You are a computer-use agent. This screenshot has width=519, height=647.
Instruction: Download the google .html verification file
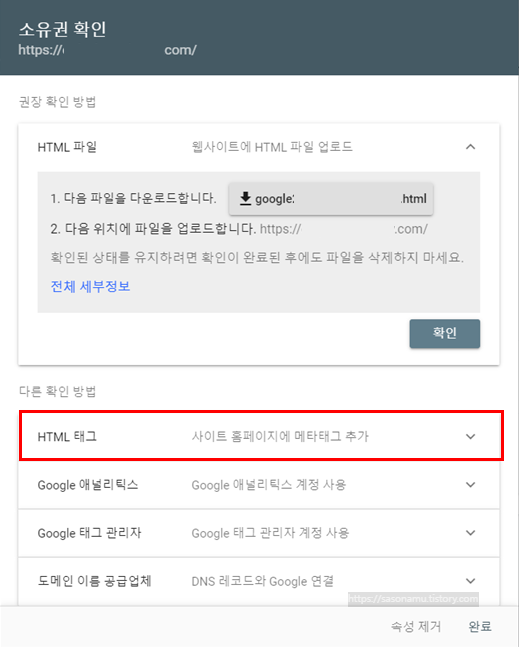(331, 199)
